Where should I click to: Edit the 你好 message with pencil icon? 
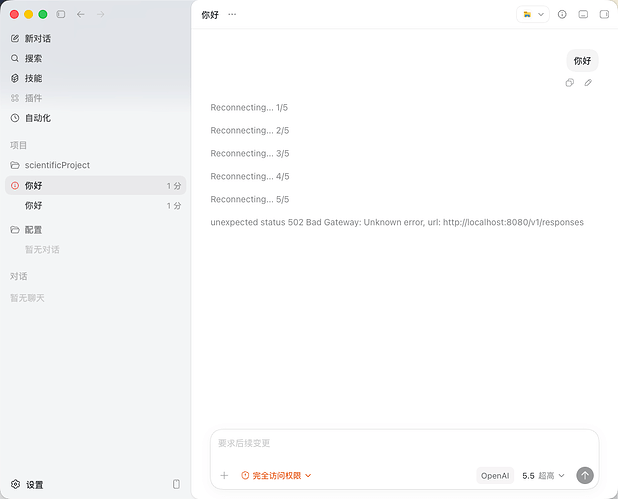coord(588,83)
